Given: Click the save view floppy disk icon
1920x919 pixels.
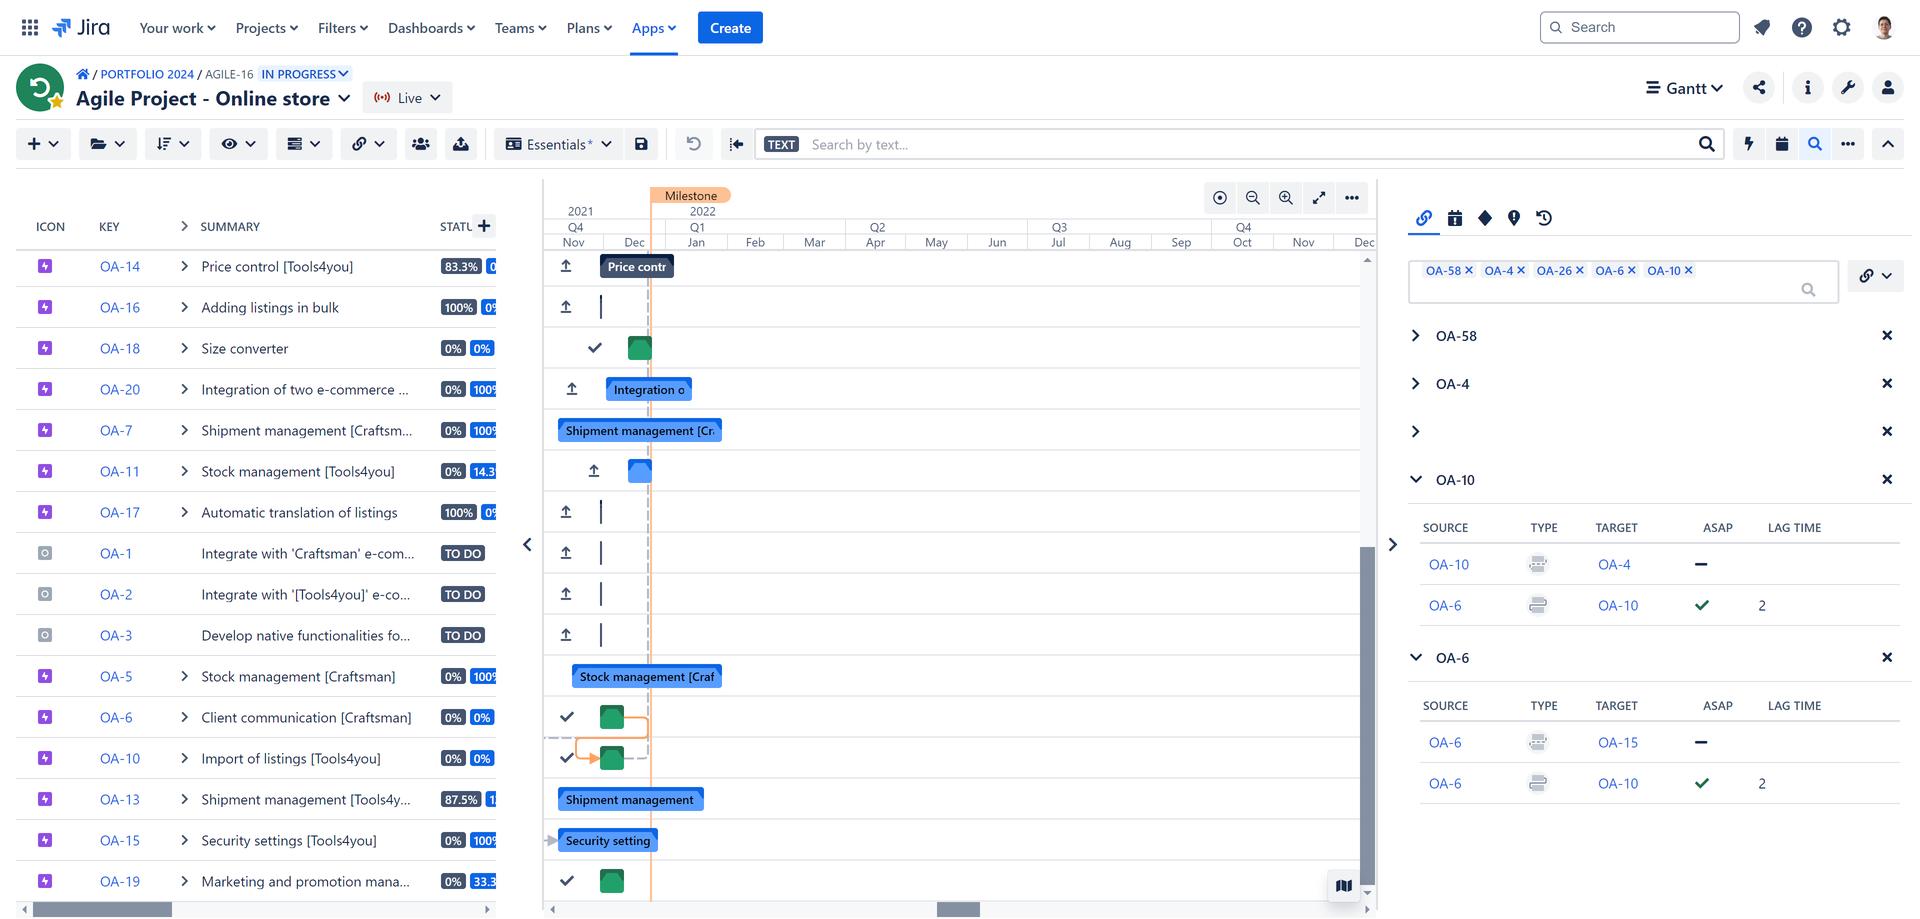Looking at the screenshot, I should click(x=641, y=144).
